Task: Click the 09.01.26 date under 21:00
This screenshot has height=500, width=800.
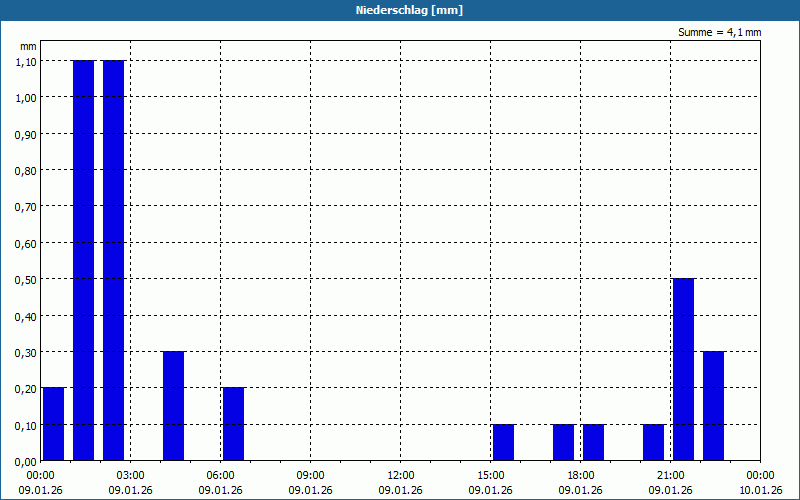Action: pyautogui.click(x=670, y=490)
